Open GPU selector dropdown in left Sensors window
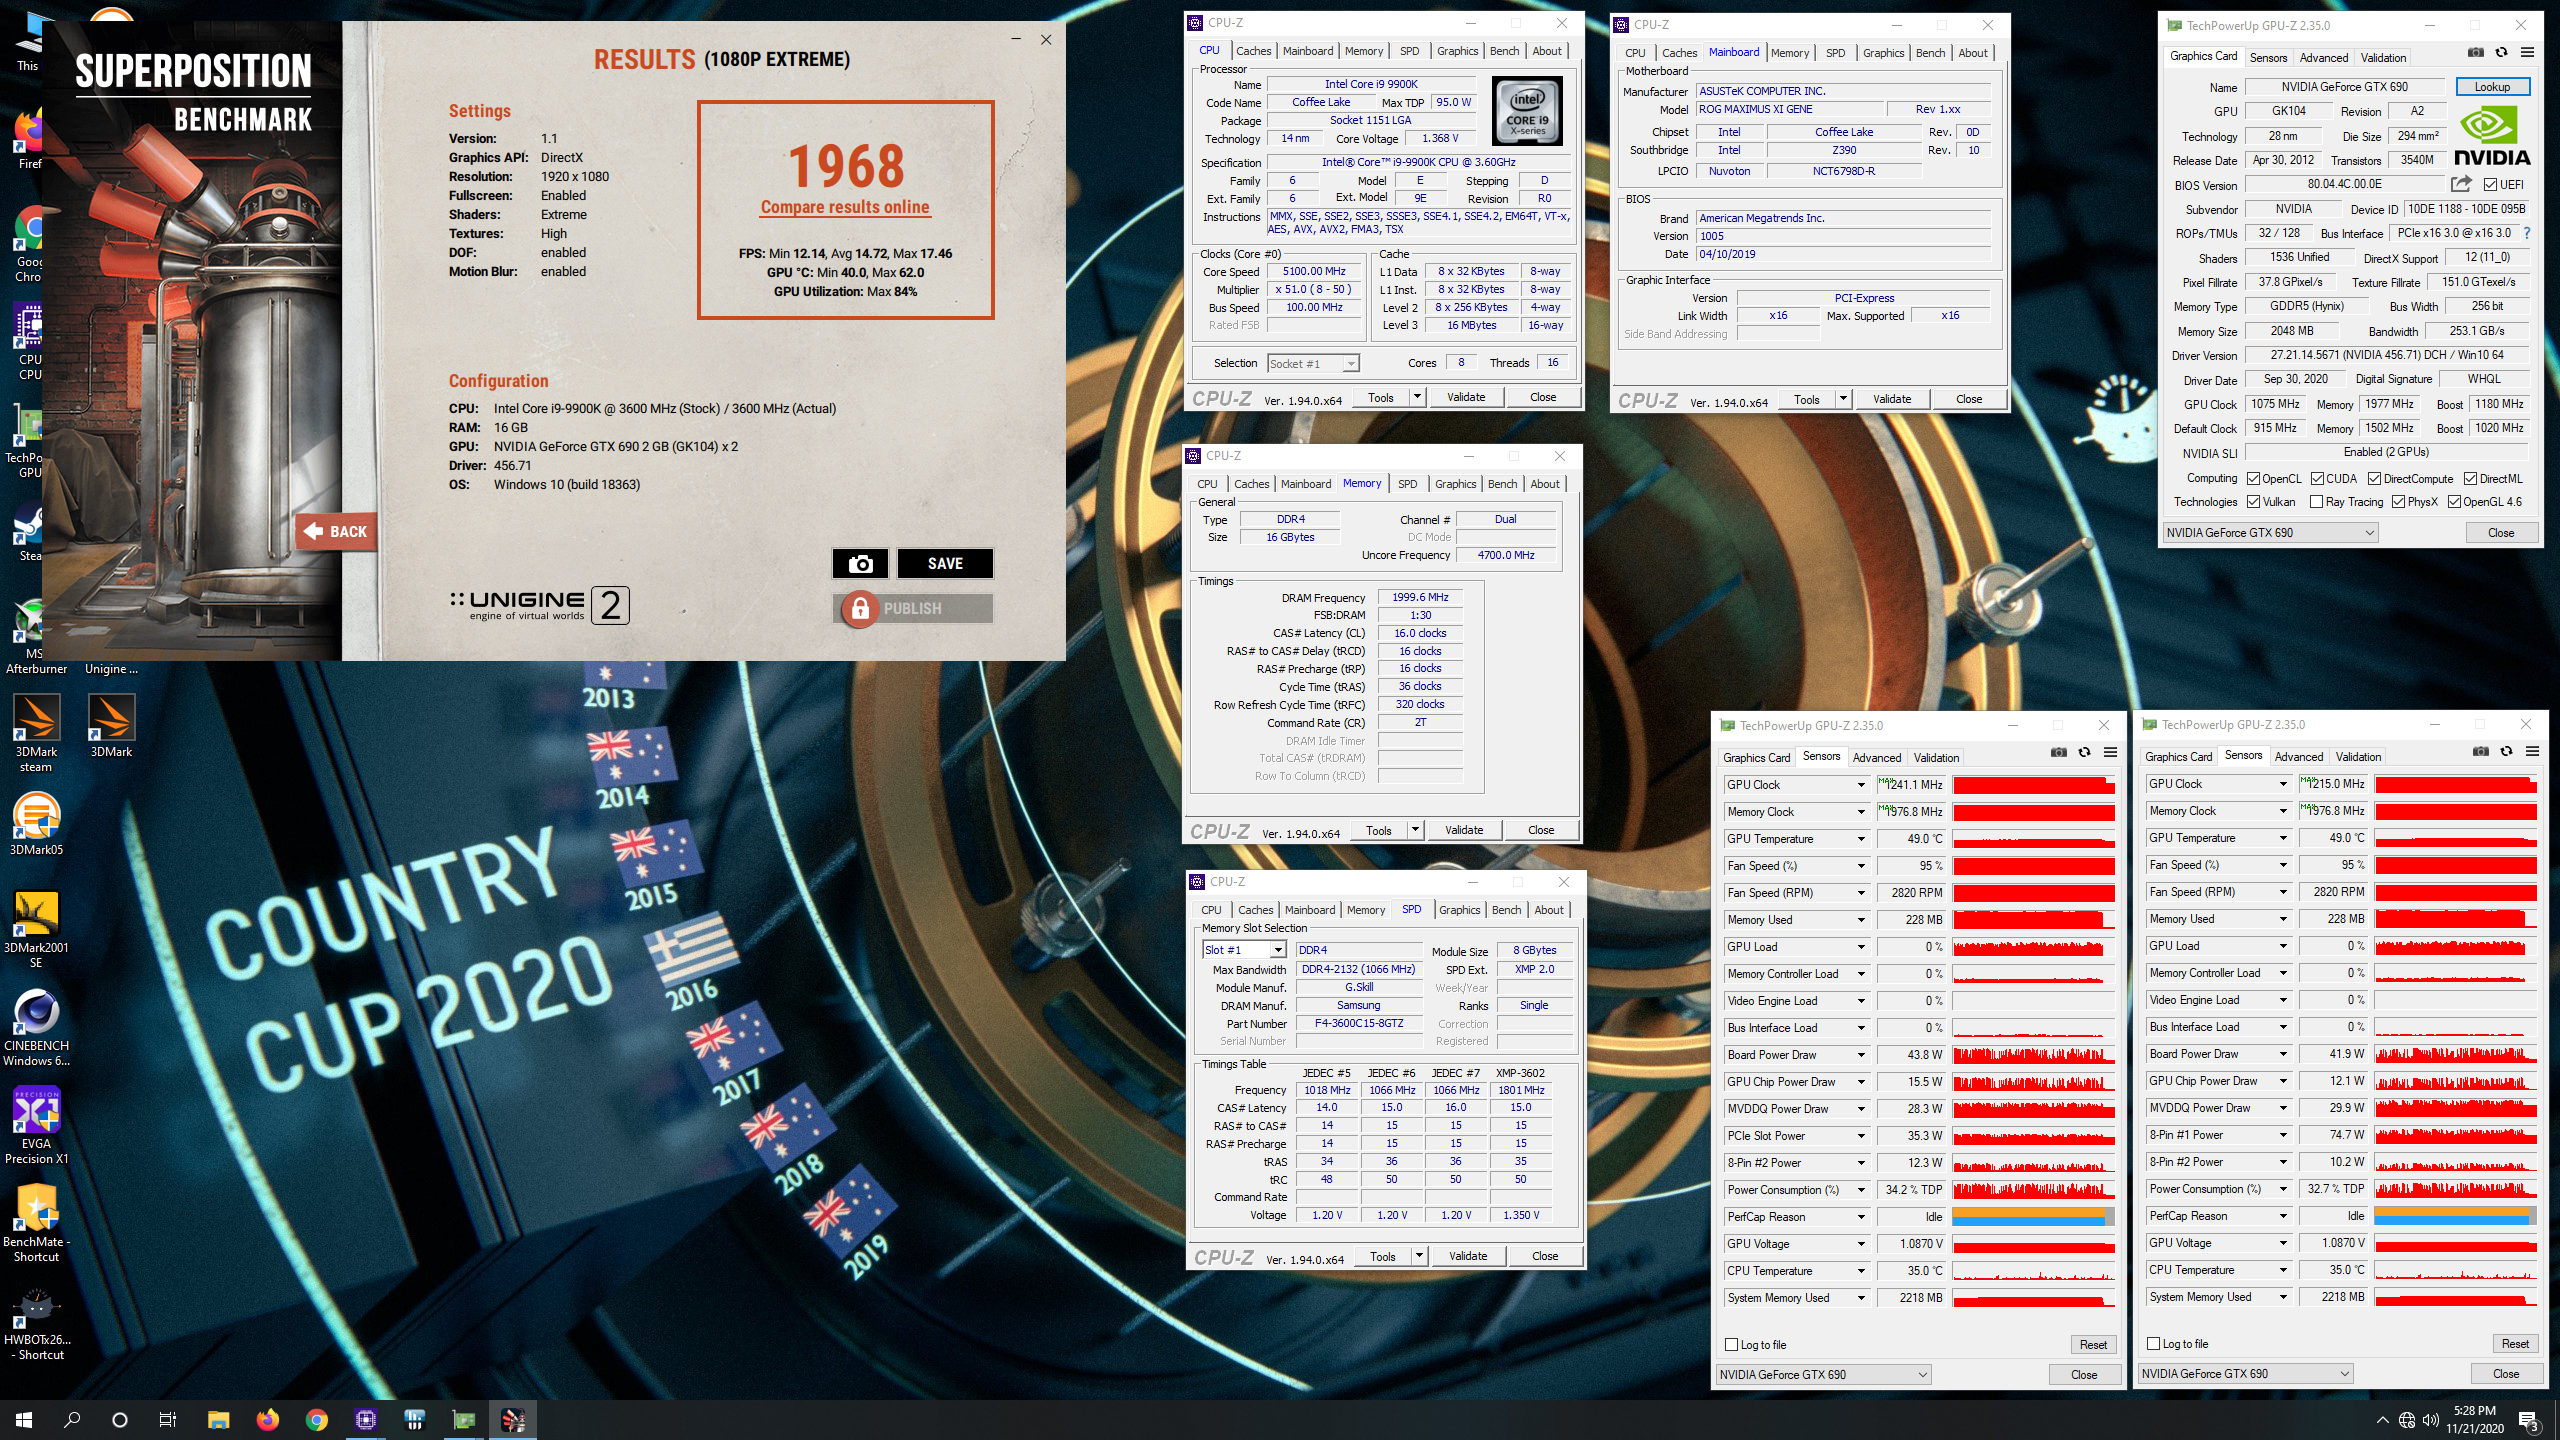Screen dimensions: 2560x1440 [x=1822, y=1374]
